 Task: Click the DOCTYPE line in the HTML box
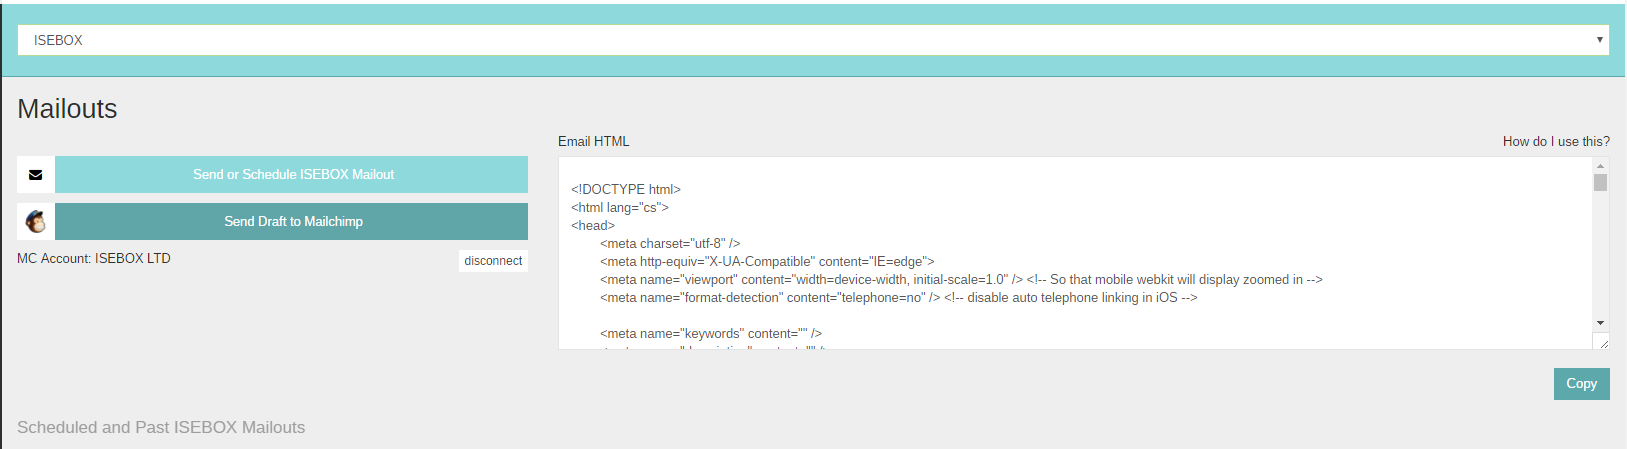pos(626,189)
